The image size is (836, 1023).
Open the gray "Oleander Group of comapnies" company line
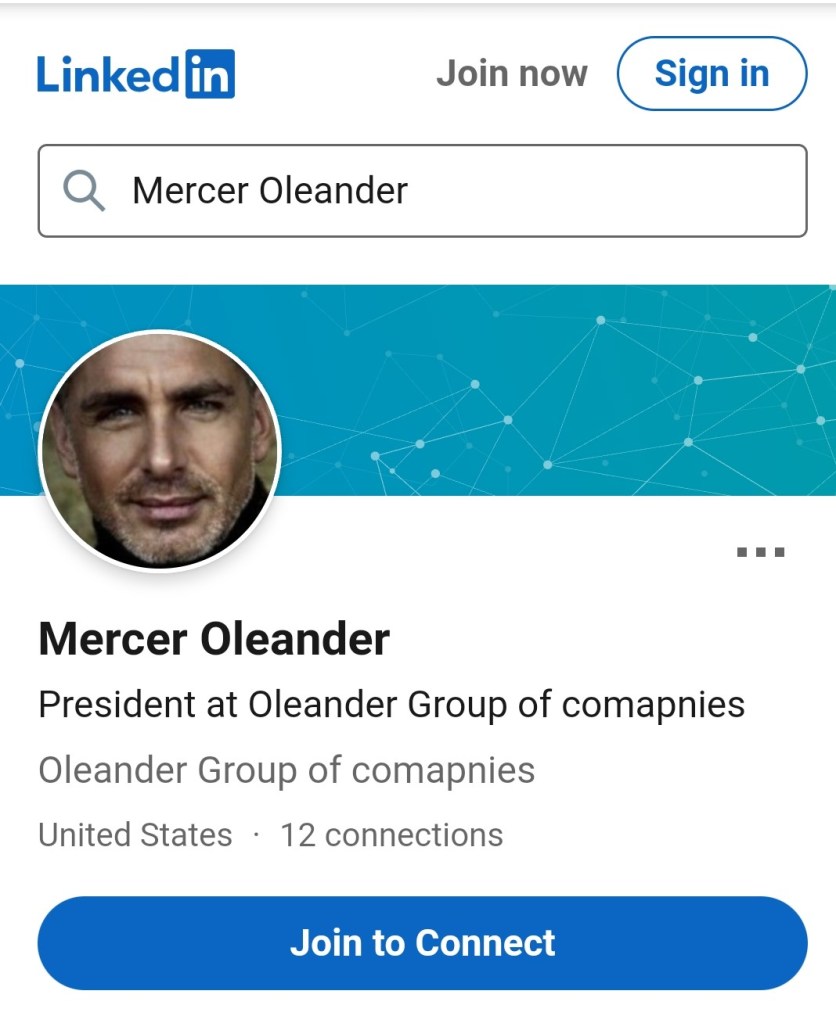click(286, 771)
